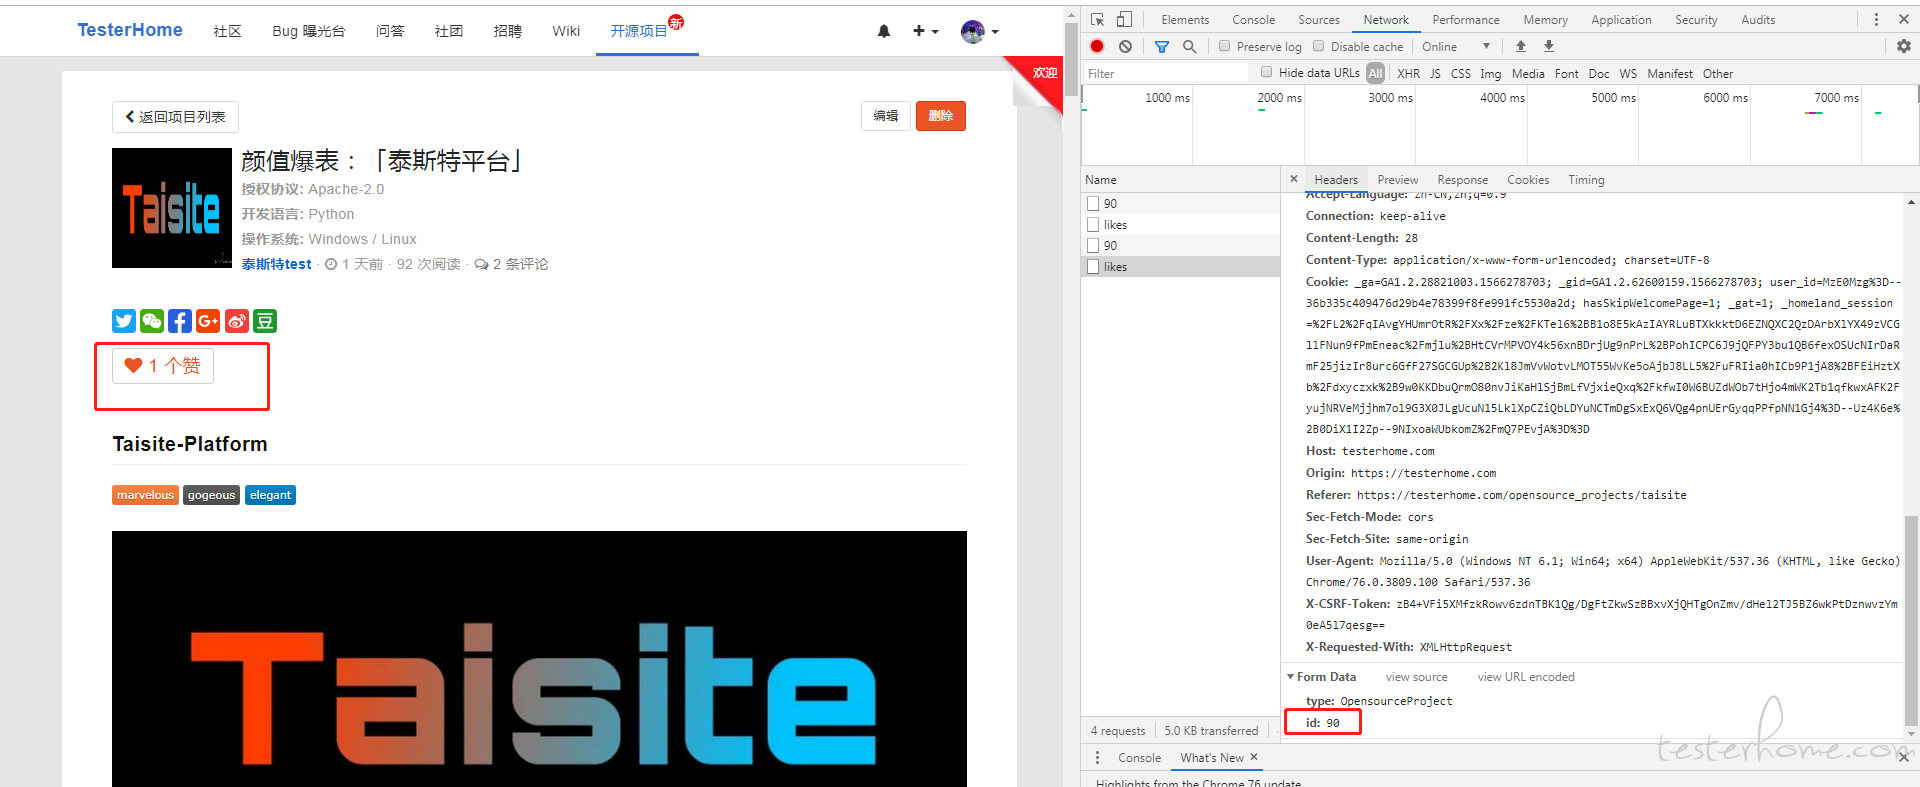Close the request details pane
1920x787 pixels.
pos(1294,179)
